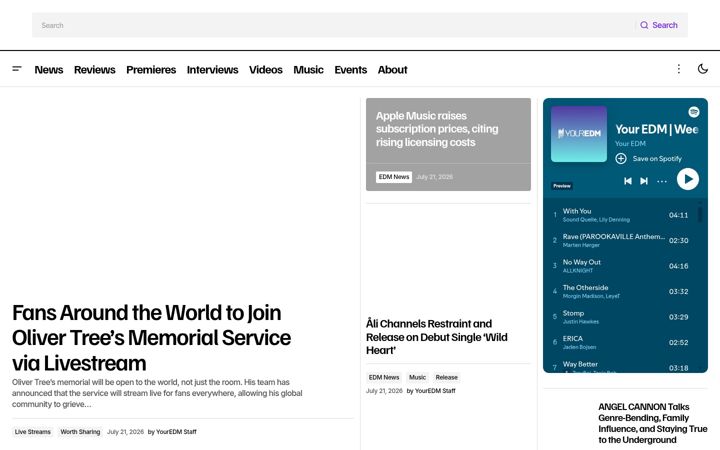
Task: Click the Preview badge in Spotify player
Action: [562, 186]
